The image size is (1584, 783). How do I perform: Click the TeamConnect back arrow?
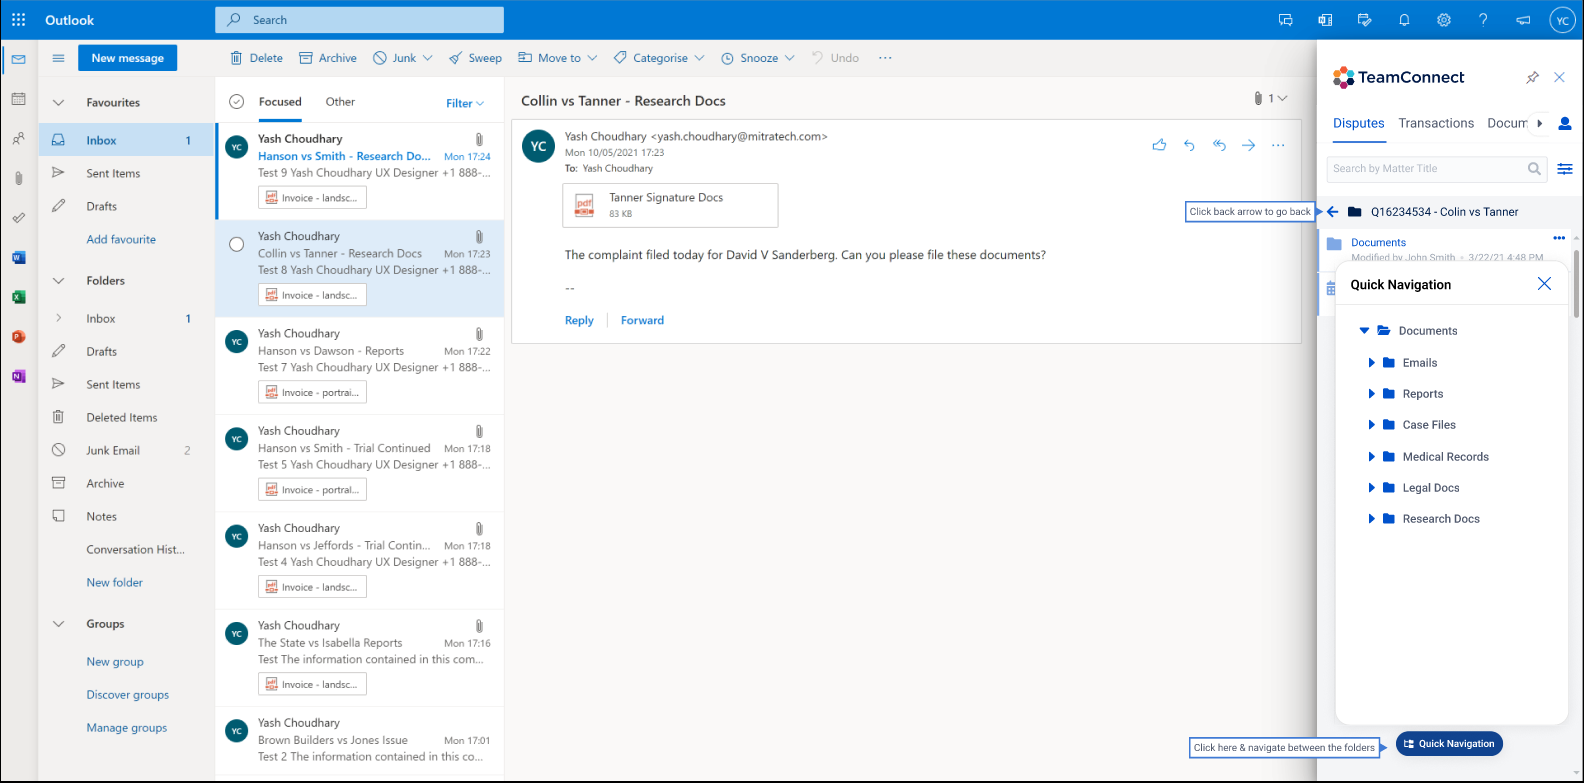click(x=1332, y=212)
